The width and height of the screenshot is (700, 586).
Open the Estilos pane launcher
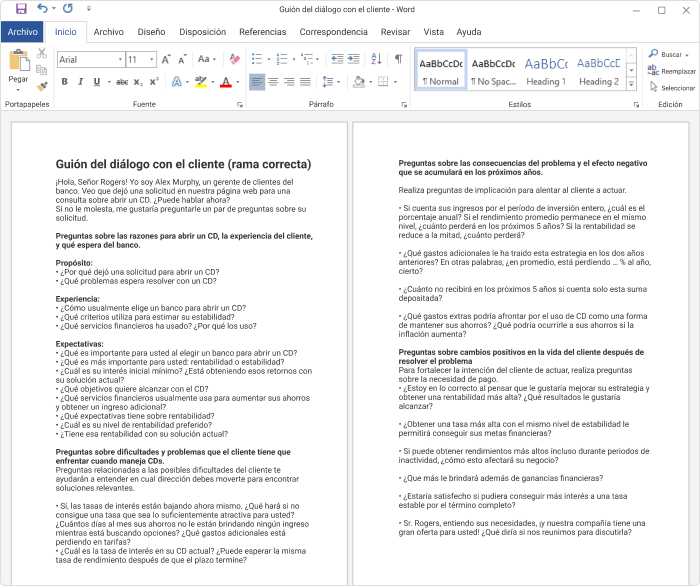(636, 105)
